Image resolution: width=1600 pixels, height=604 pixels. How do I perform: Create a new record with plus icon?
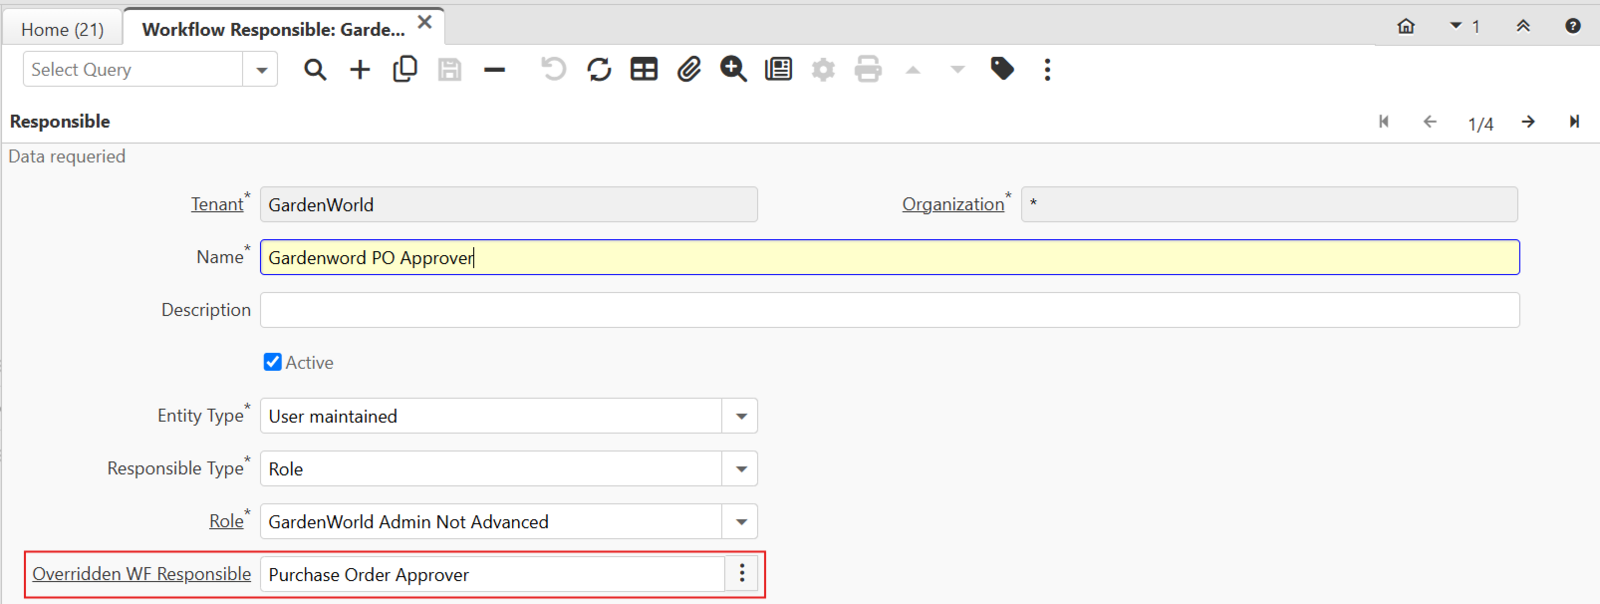pos(360,70)
